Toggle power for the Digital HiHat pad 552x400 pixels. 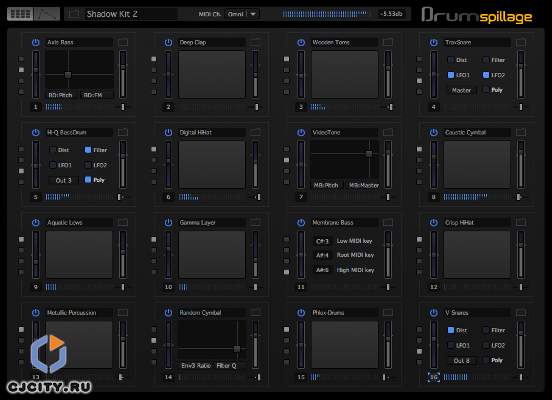tap(168, 132)
